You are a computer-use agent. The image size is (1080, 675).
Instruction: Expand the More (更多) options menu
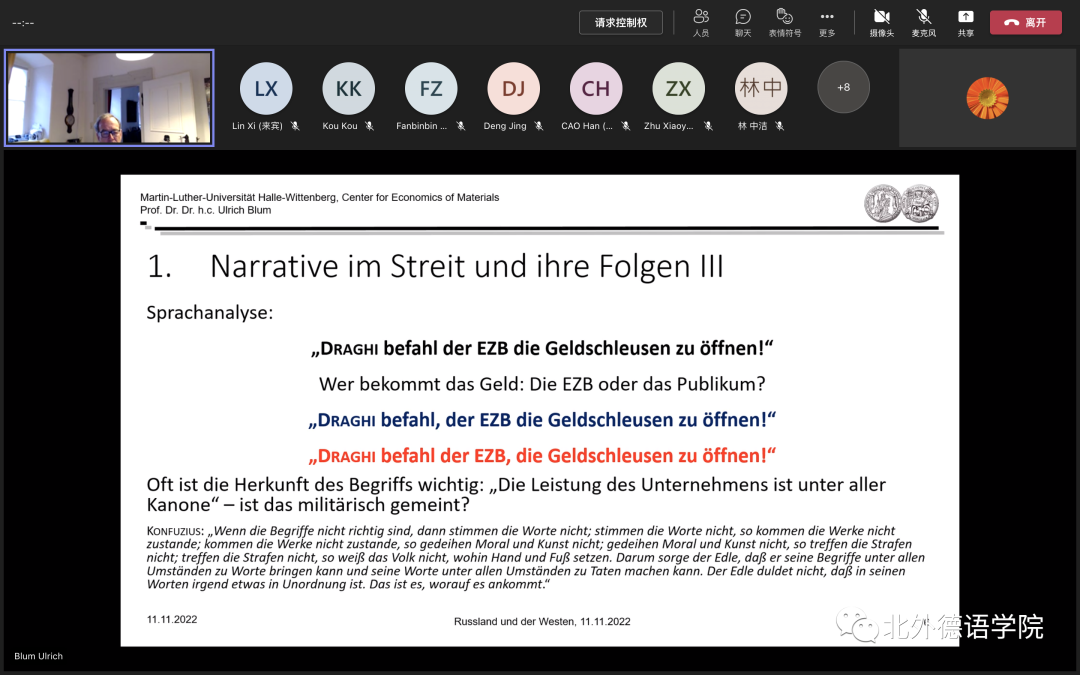point(827,22)
